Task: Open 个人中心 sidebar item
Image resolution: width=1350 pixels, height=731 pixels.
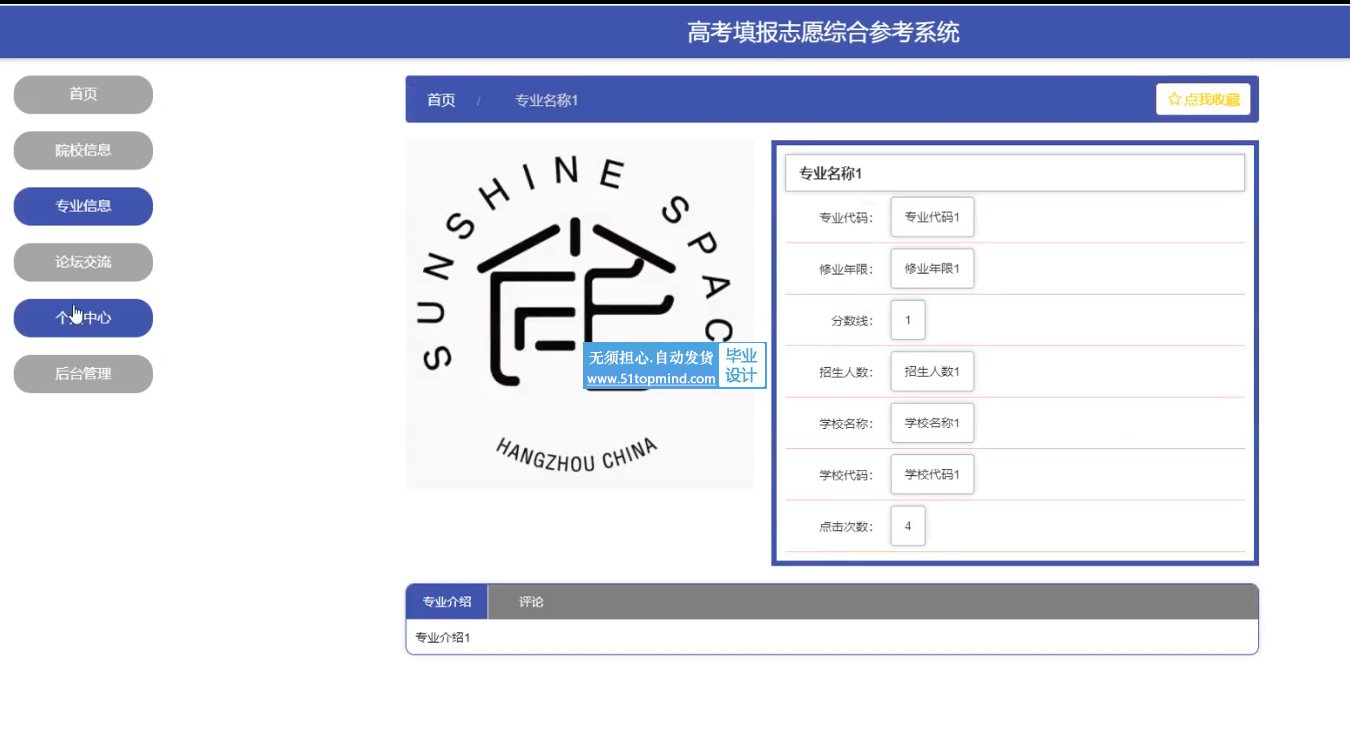Action: [83, 318]
